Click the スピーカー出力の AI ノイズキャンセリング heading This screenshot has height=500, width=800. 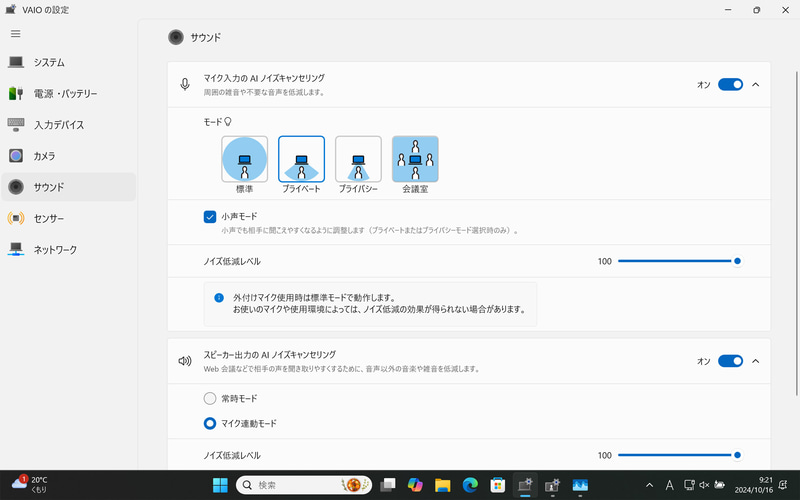270,355
